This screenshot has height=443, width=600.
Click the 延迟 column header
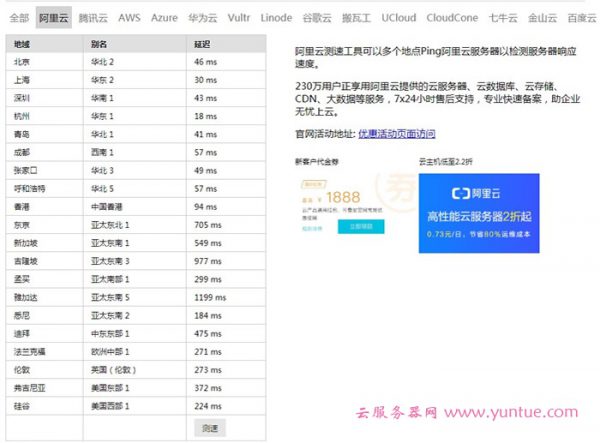[x=203, y=45]
